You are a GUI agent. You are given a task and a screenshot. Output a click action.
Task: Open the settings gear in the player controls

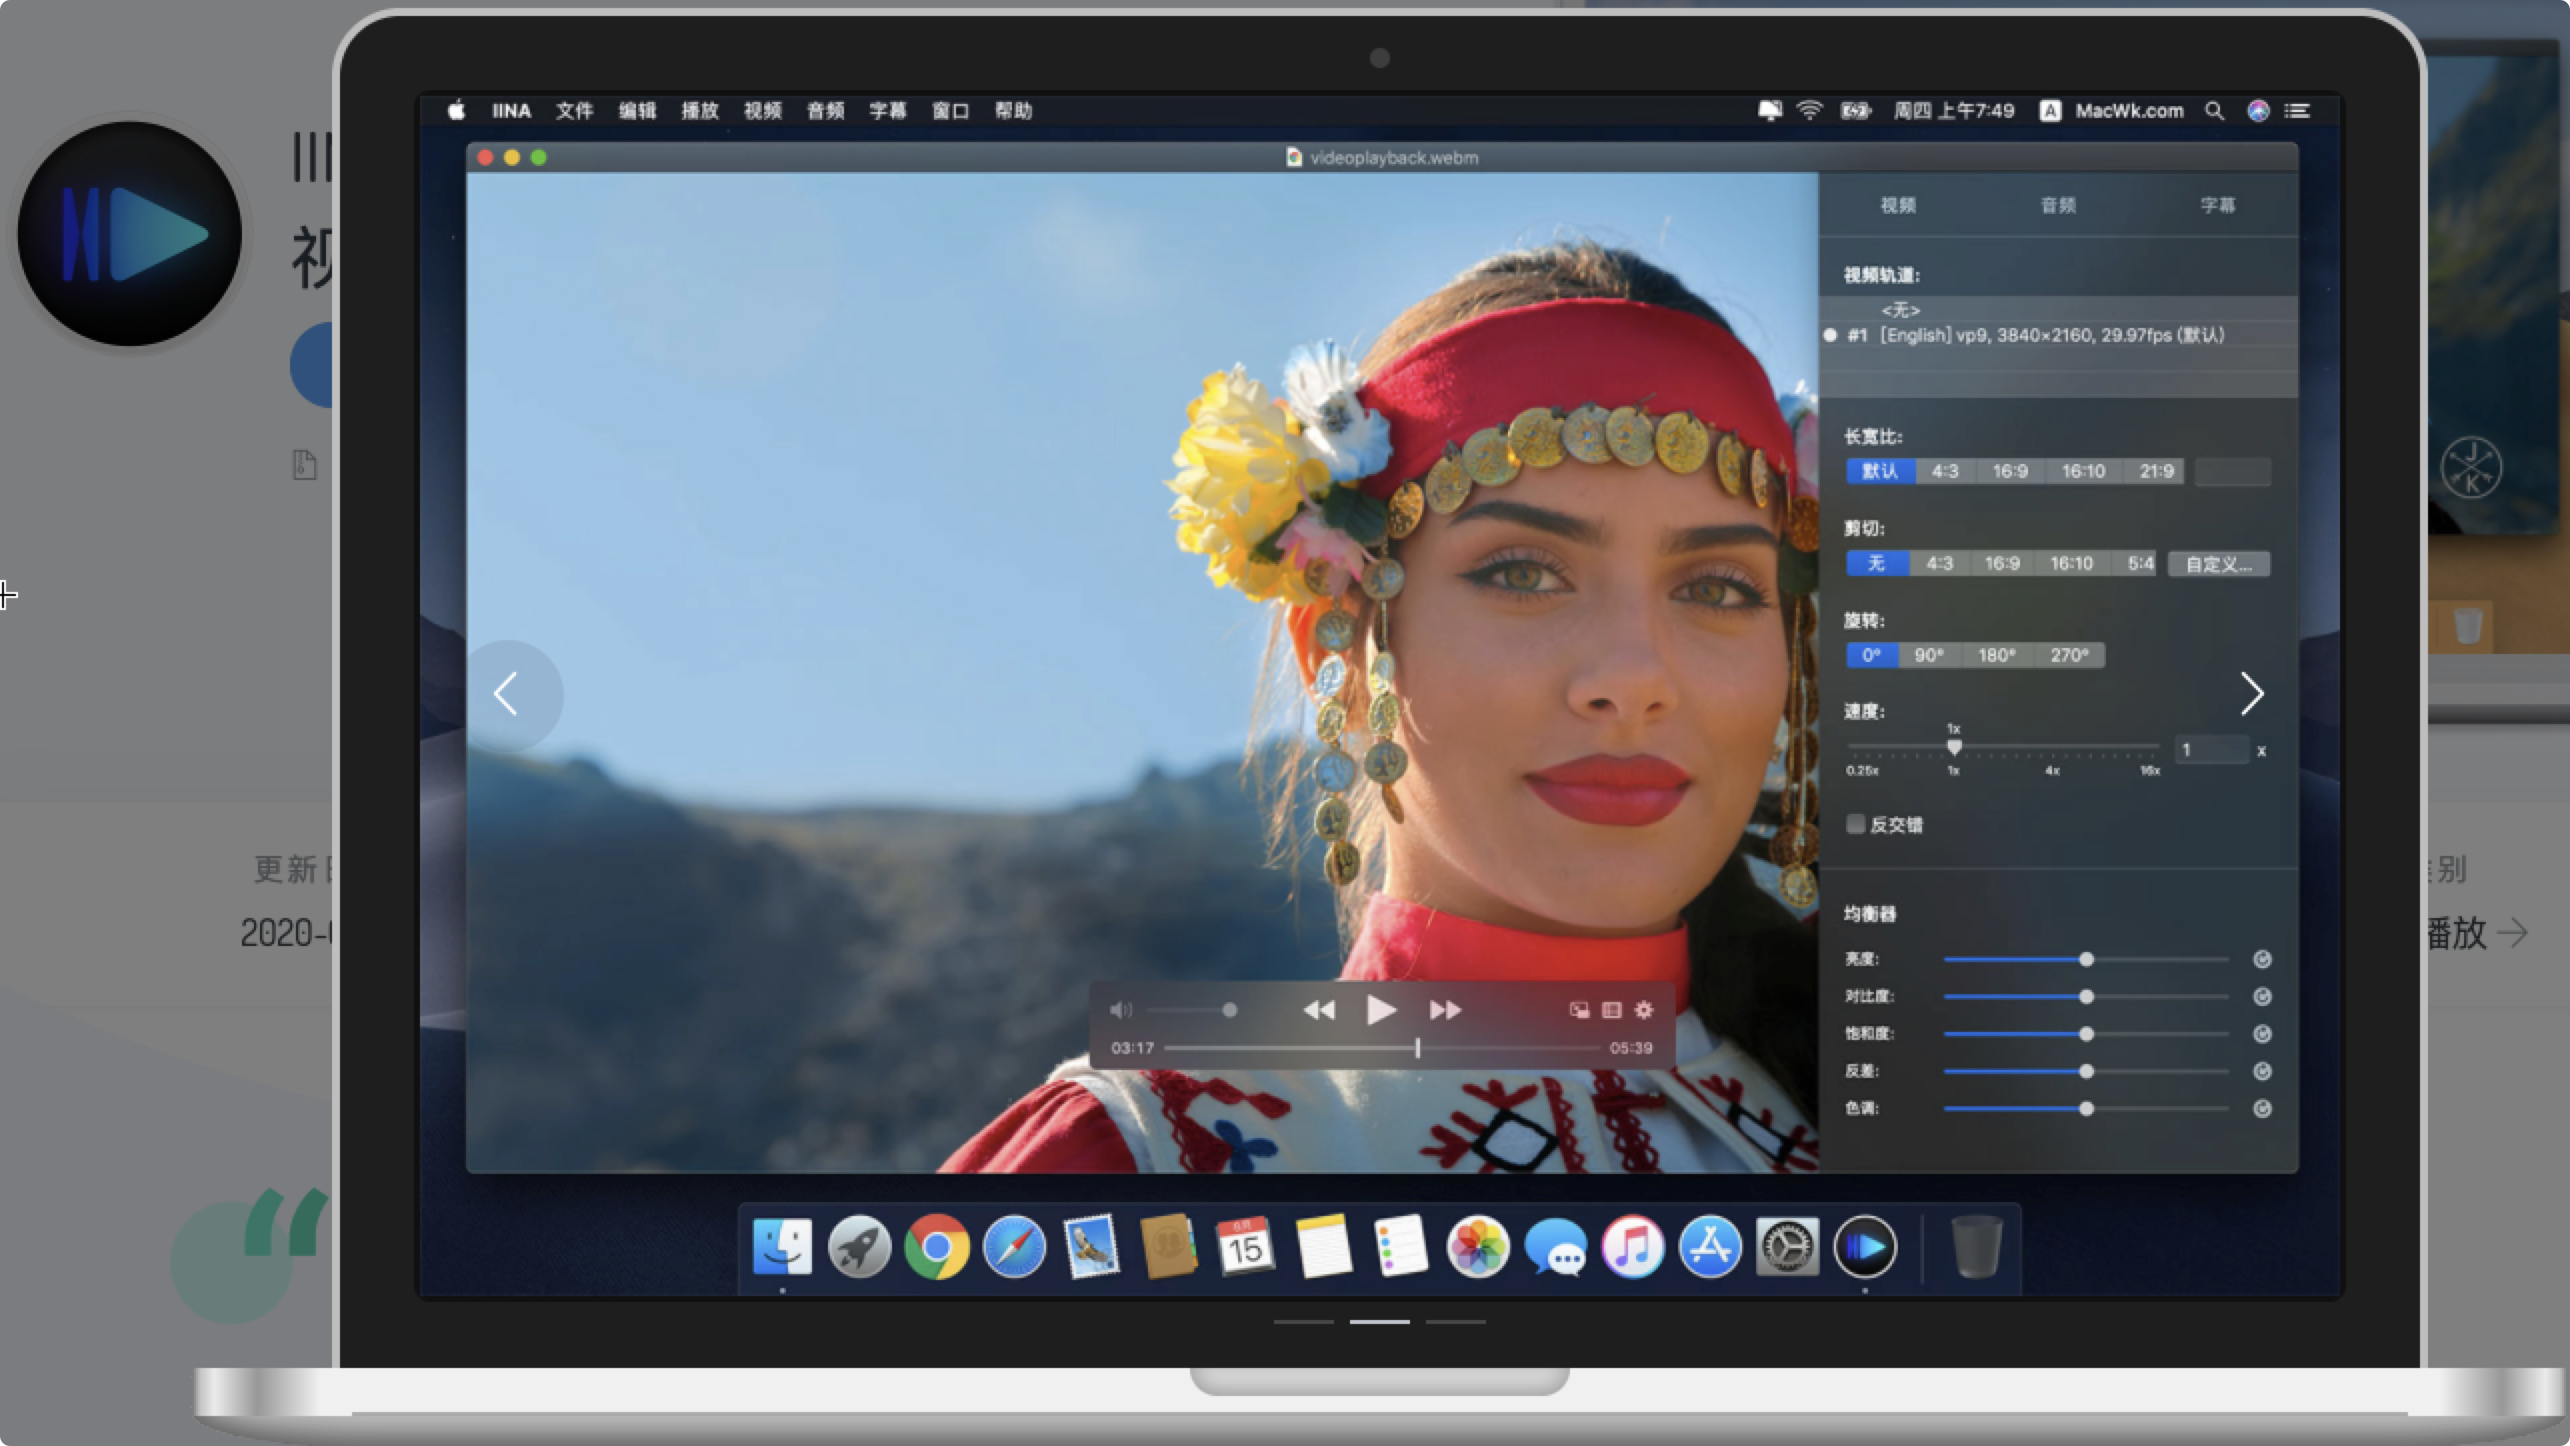point(1644,1010)
